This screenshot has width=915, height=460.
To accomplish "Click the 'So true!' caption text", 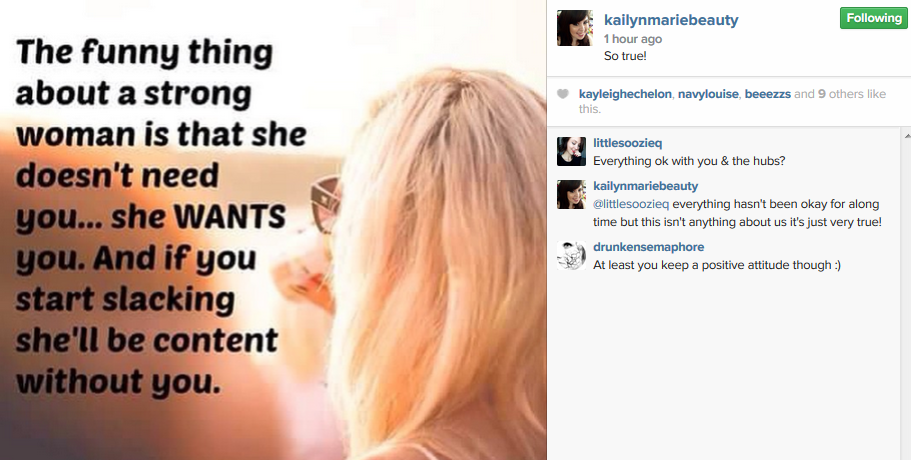I will click(x=625, y=57).
